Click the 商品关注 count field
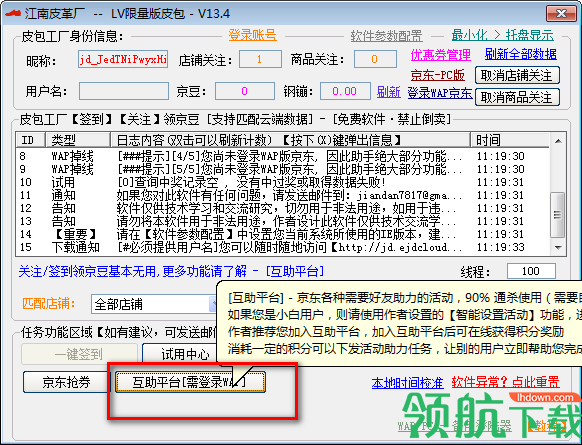This screenshot has height=445, width=582. [x=375, y=59]
